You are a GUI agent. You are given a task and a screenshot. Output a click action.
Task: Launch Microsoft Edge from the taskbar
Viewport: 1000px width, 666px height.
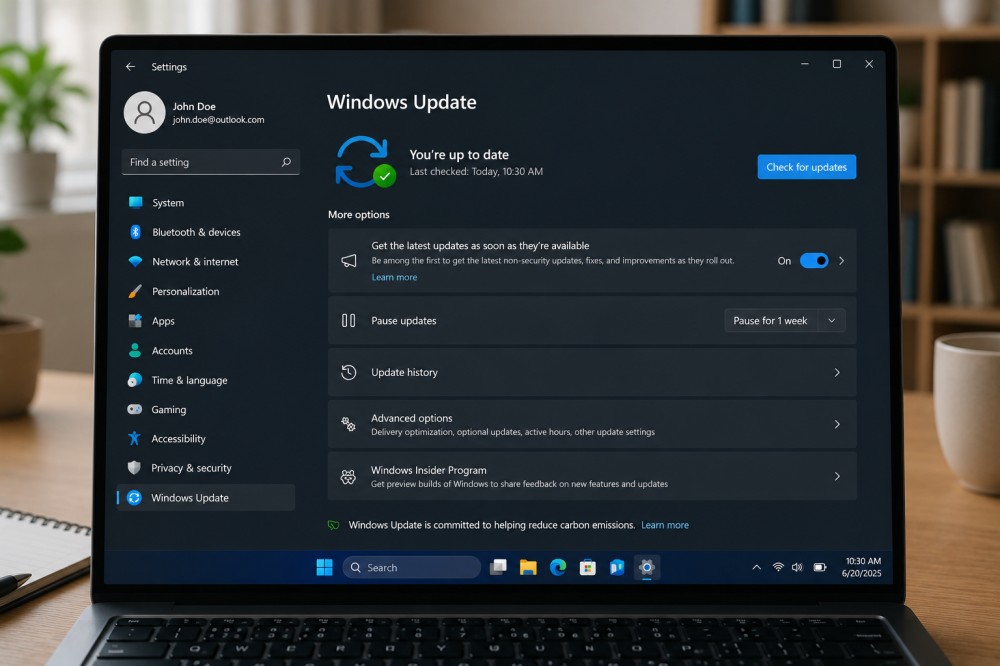(558, 567)
